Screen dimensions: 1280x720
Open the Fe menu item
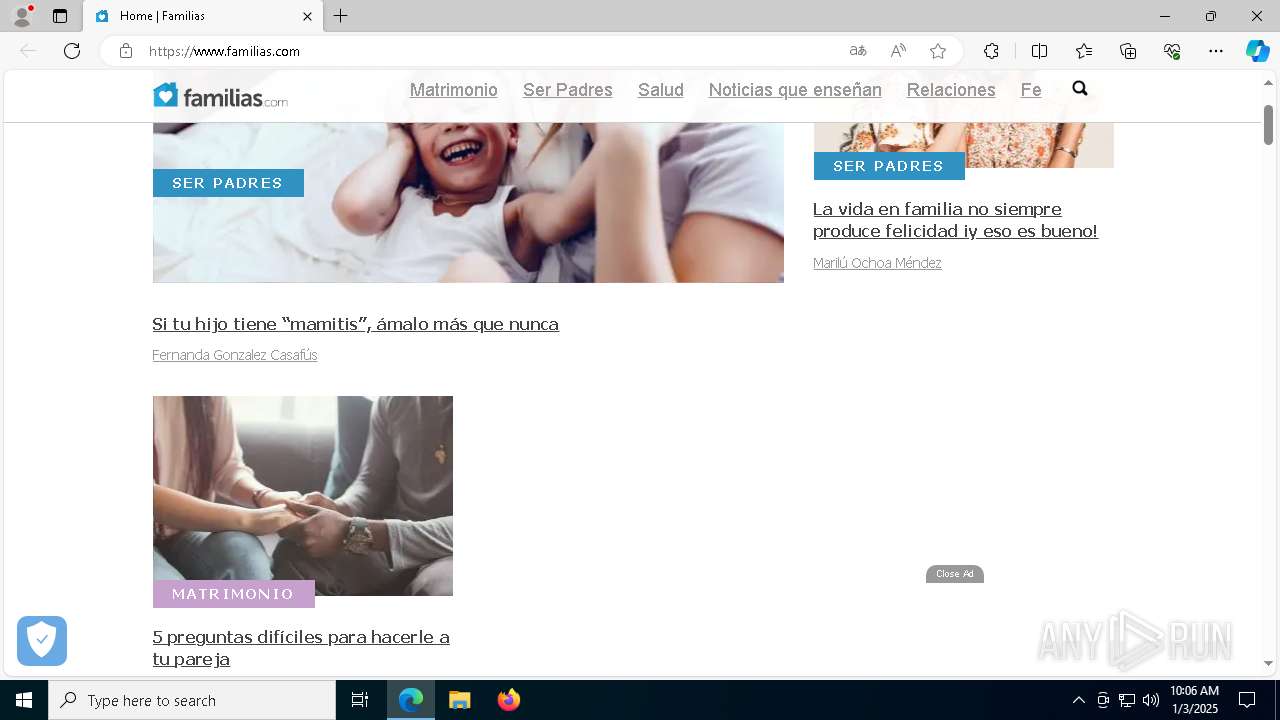(x=1031, y=90)
